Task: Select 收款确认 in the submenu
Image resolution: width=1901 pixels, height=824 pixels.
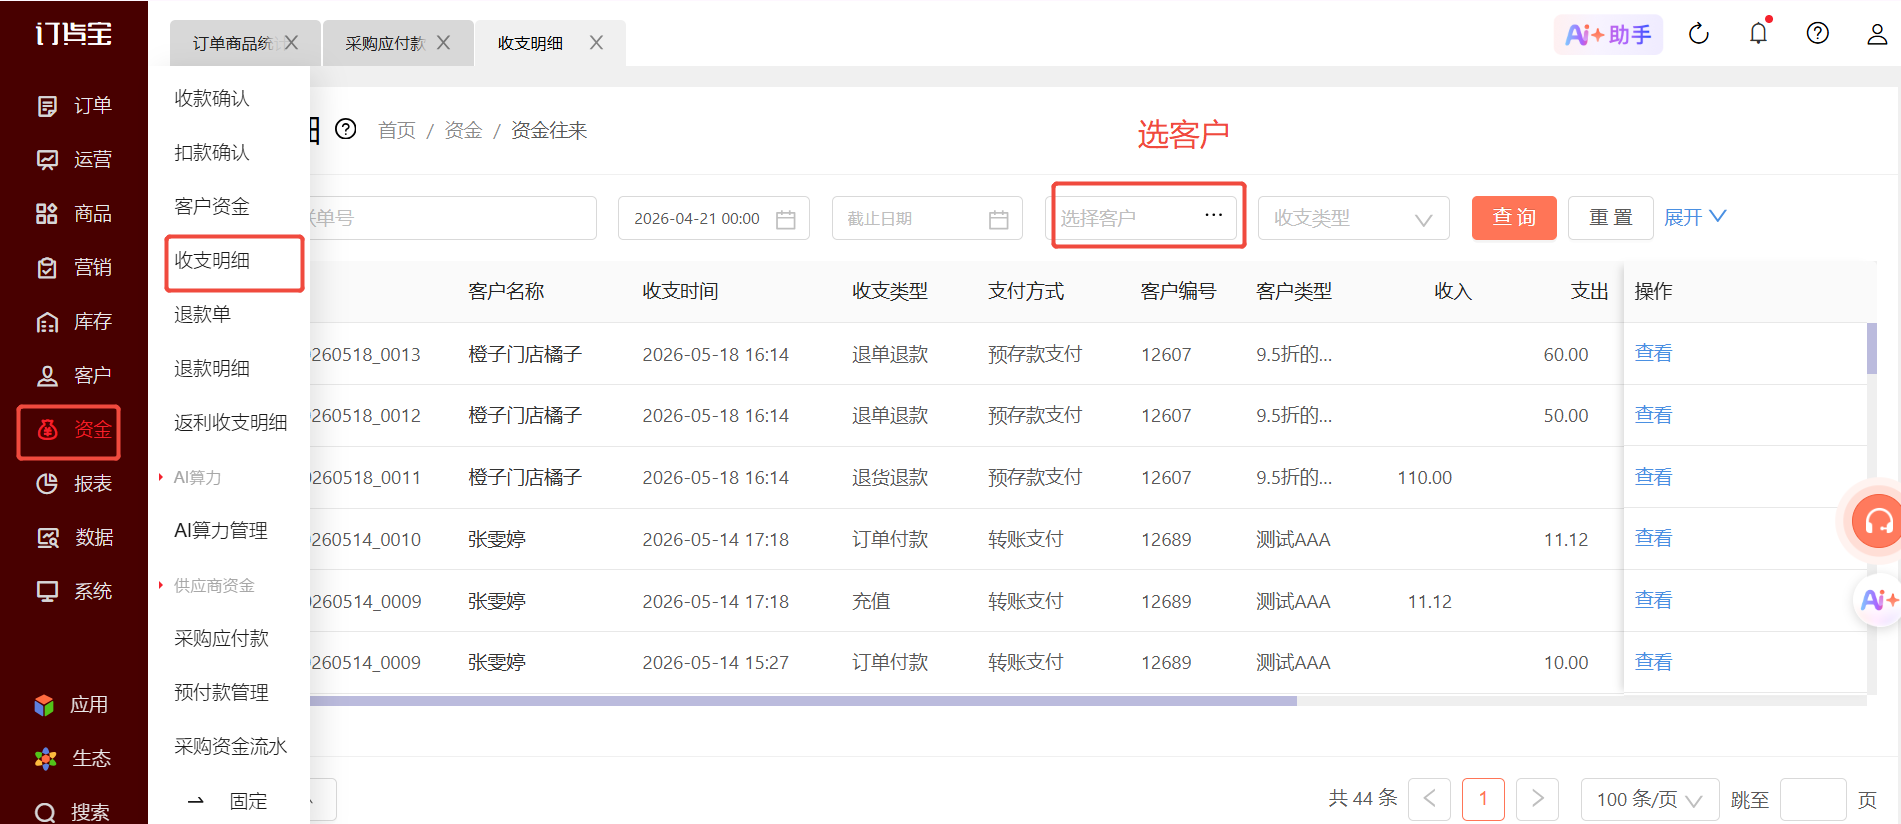Action: [212, 98]
